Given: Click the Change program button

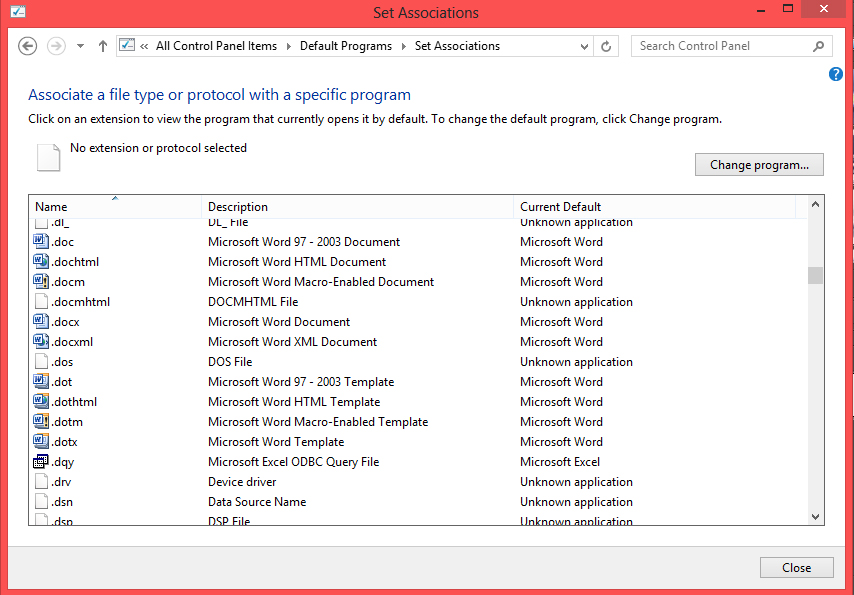Looking at the screenshot, I should pyautogui.click(x=759, y=165).
